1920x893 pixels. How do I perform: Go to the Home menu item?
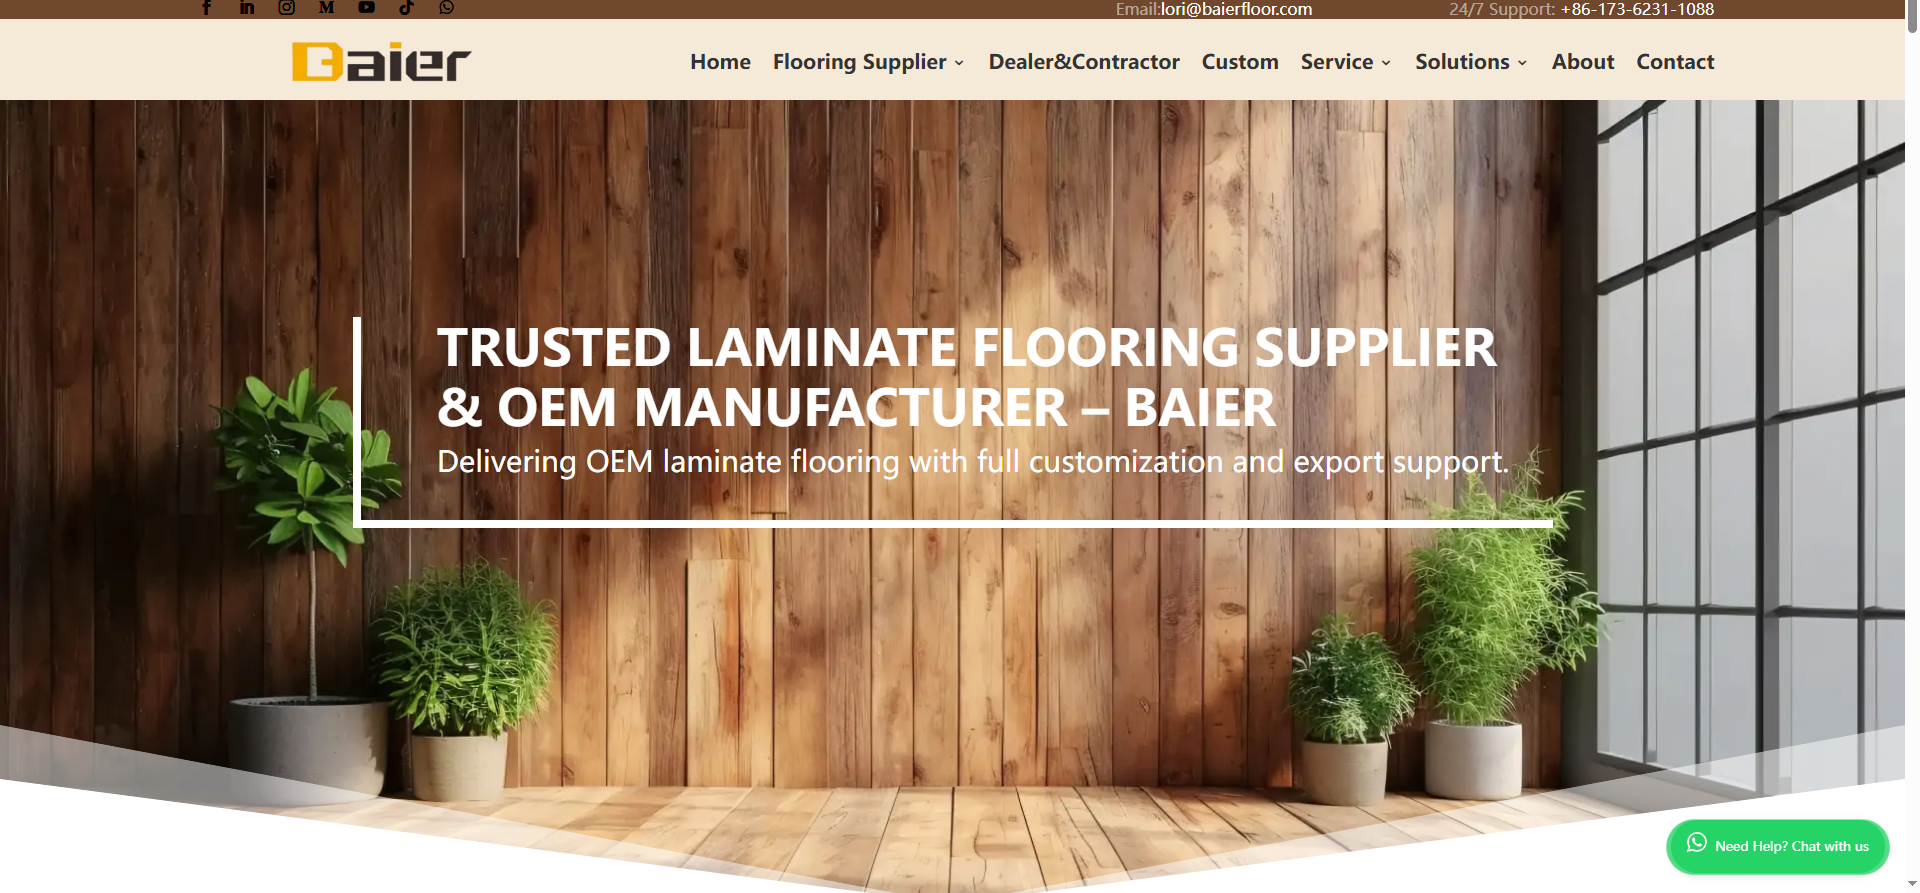coord(720,62)
